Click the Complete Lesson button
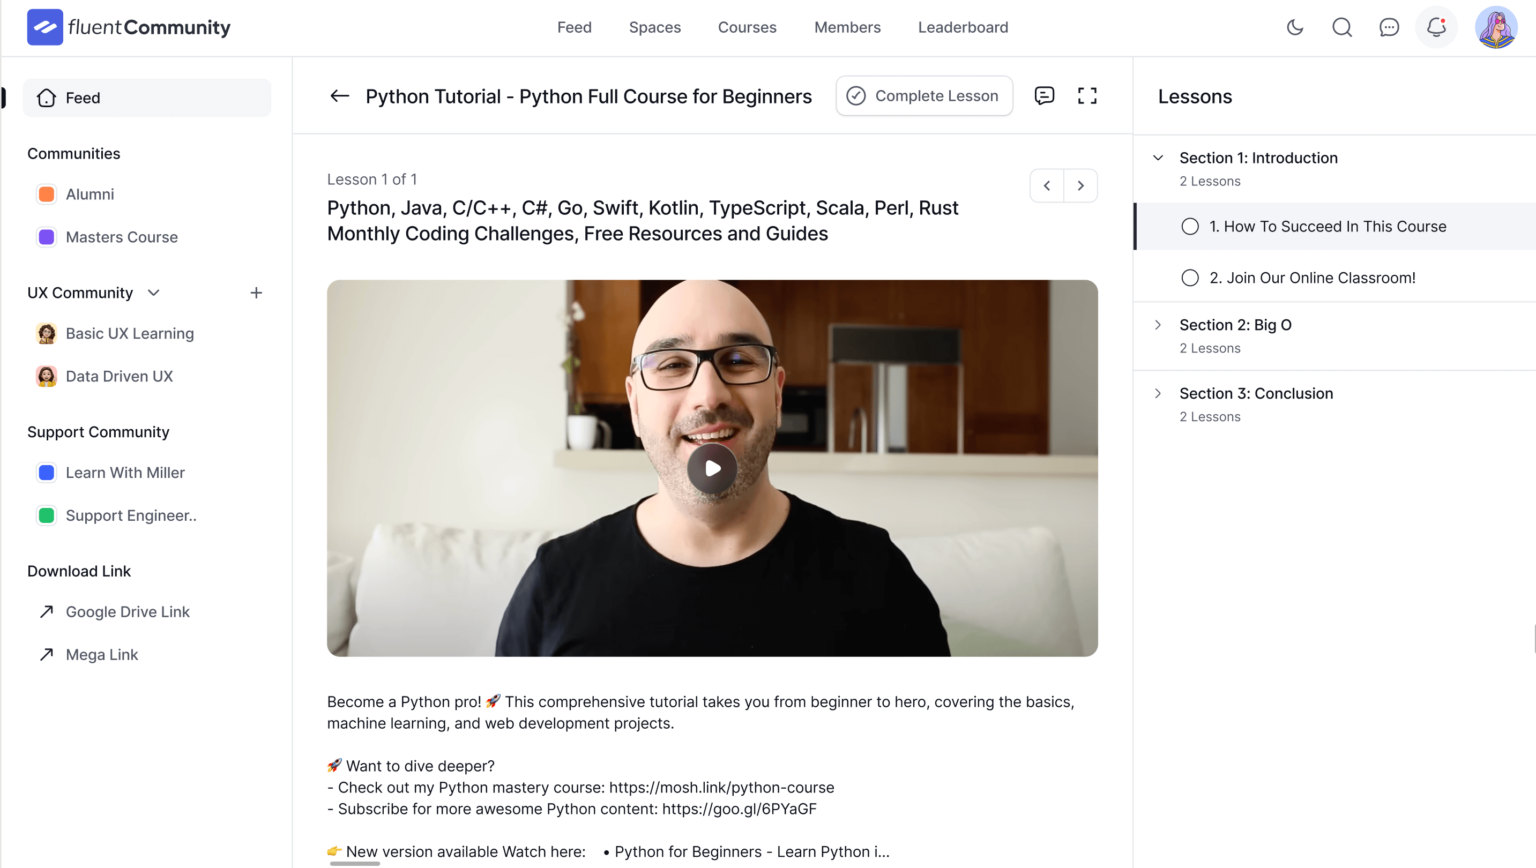 coord(923,95)
